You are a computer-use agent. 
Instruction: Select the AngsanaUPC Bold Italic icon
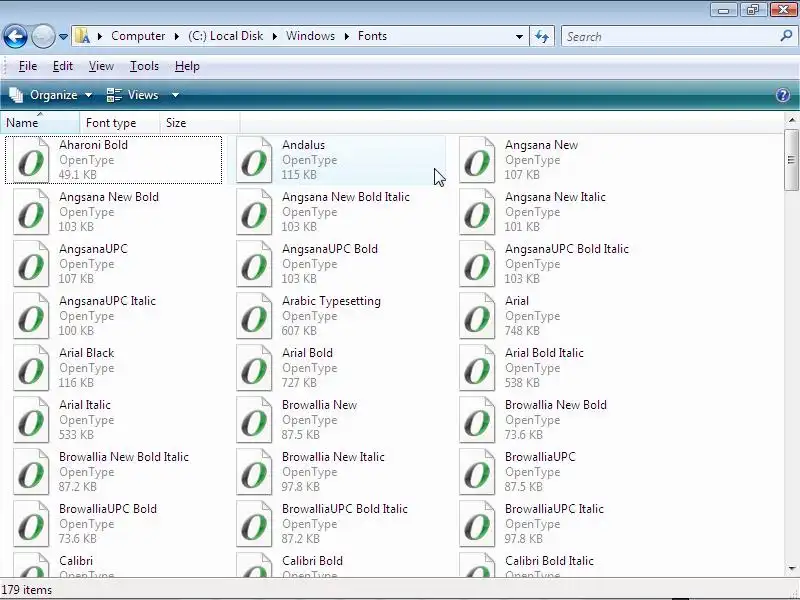point(477,264)
